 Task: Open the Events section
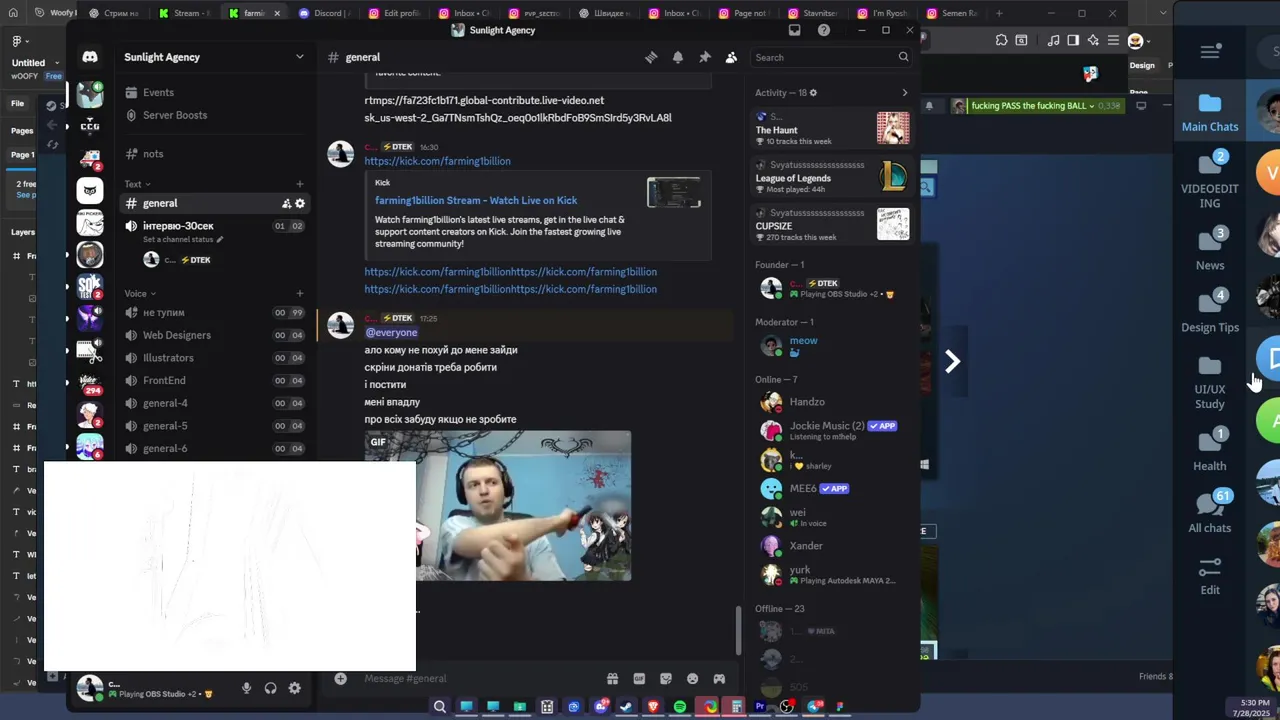tap(158, 92)
